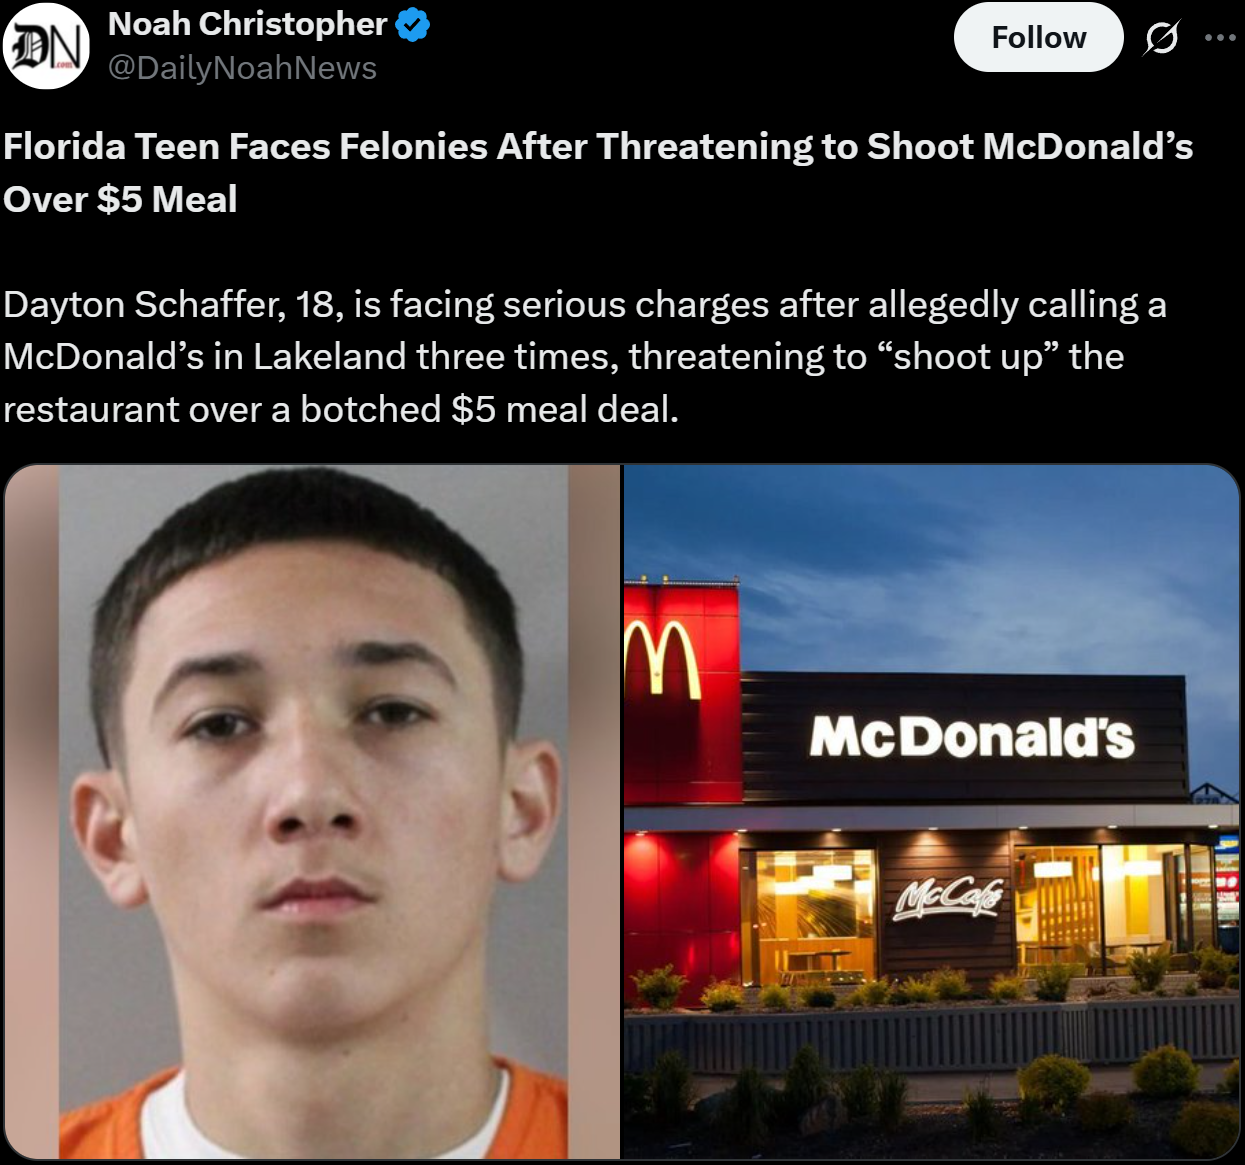The height and width of the screenshot is (1165, 1245).
Task: Open the McDonald's restaurant photo
Action: [x=932, y=812]
